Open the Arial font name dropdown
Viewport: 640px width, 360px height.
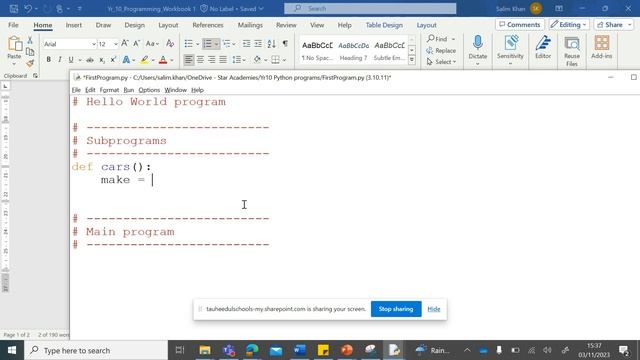93,44
